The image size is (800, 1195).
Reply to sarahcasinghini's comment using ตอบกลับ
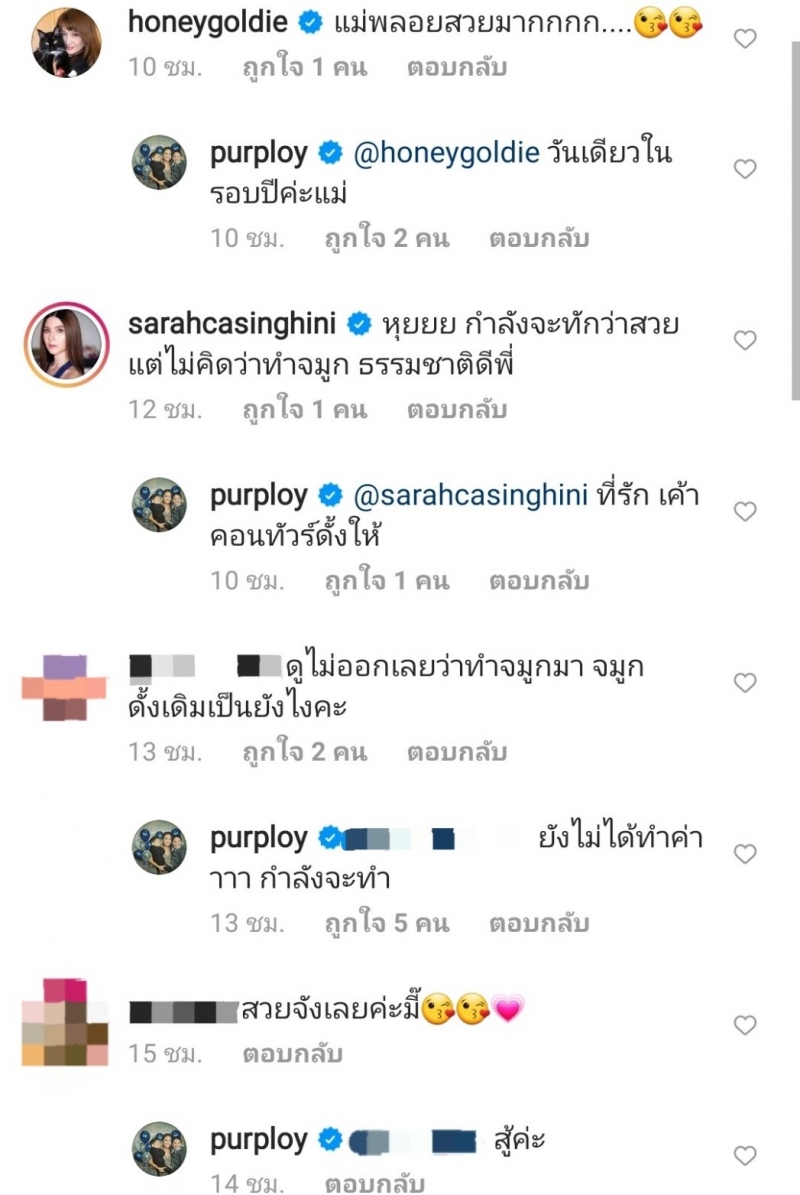(457, 410)
